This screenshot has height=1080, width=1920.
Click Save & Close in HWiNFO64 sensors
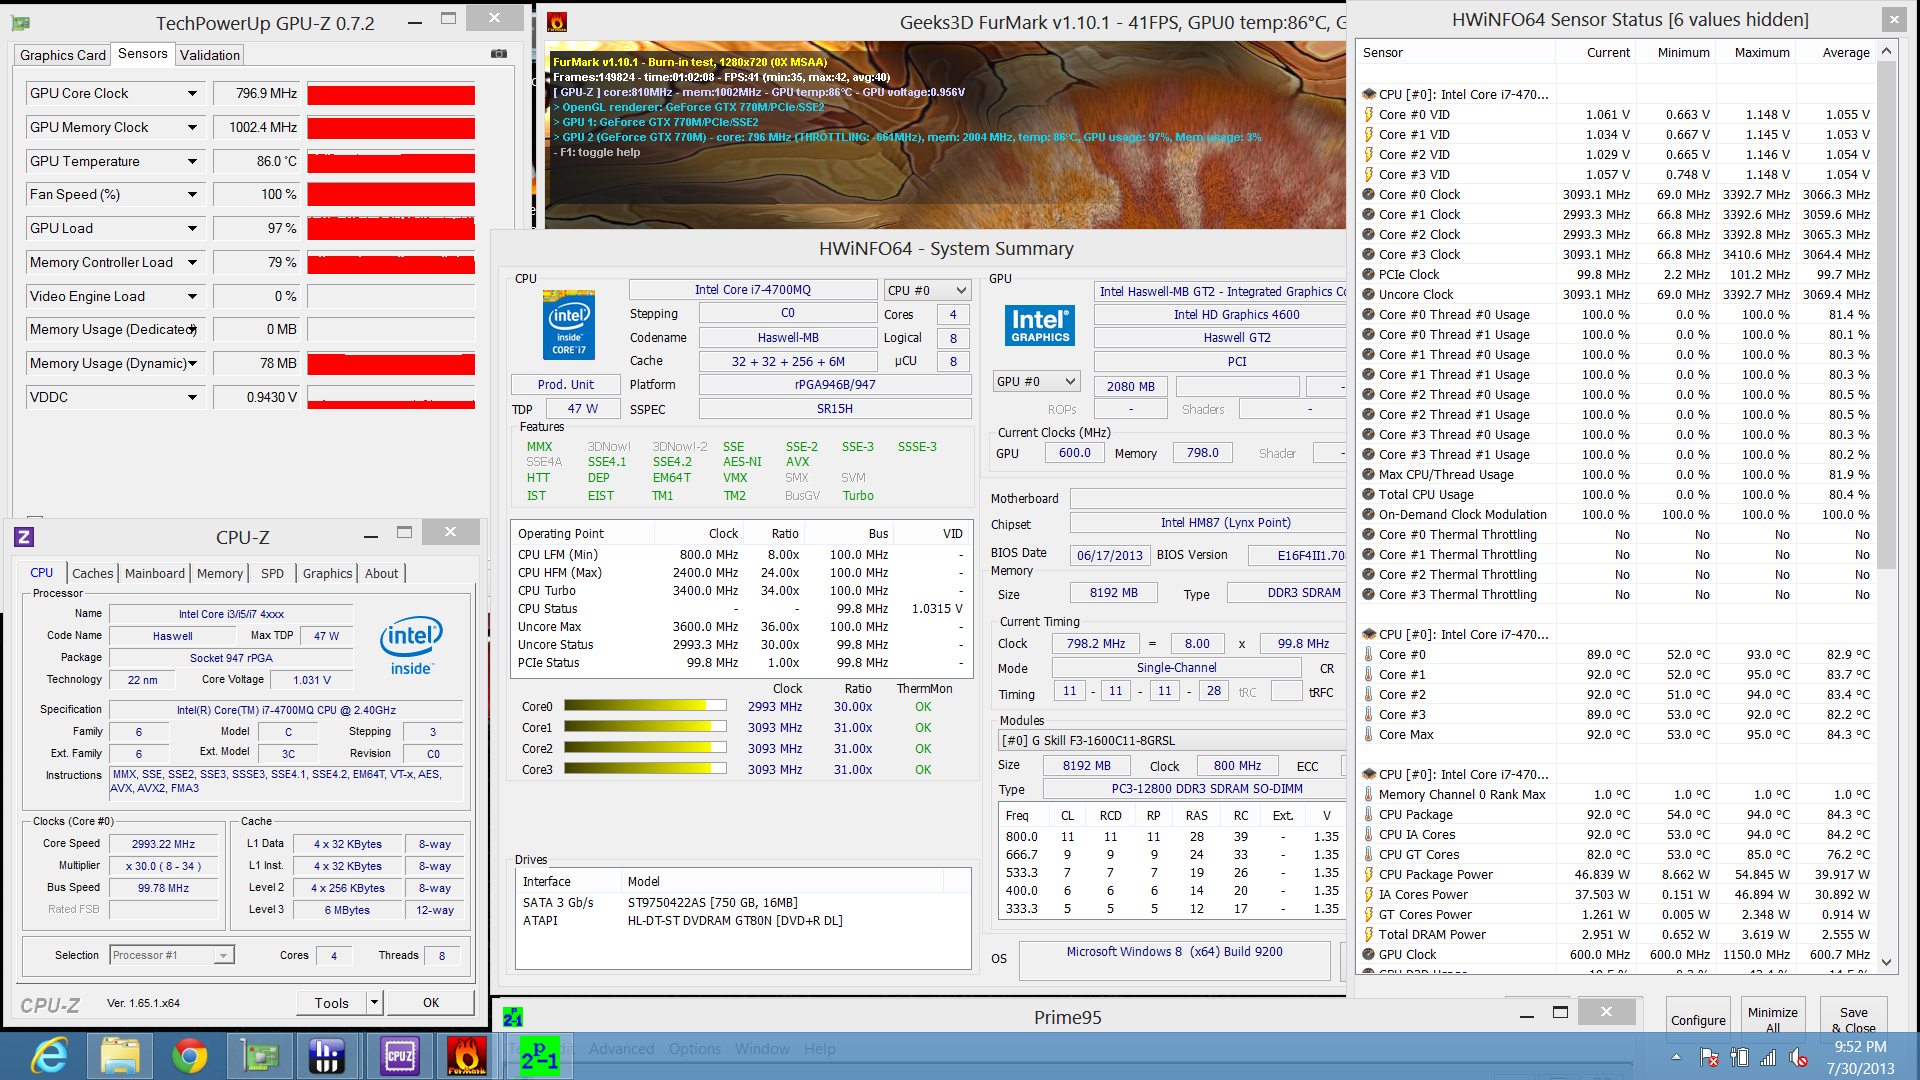tap(1853, 1019)
